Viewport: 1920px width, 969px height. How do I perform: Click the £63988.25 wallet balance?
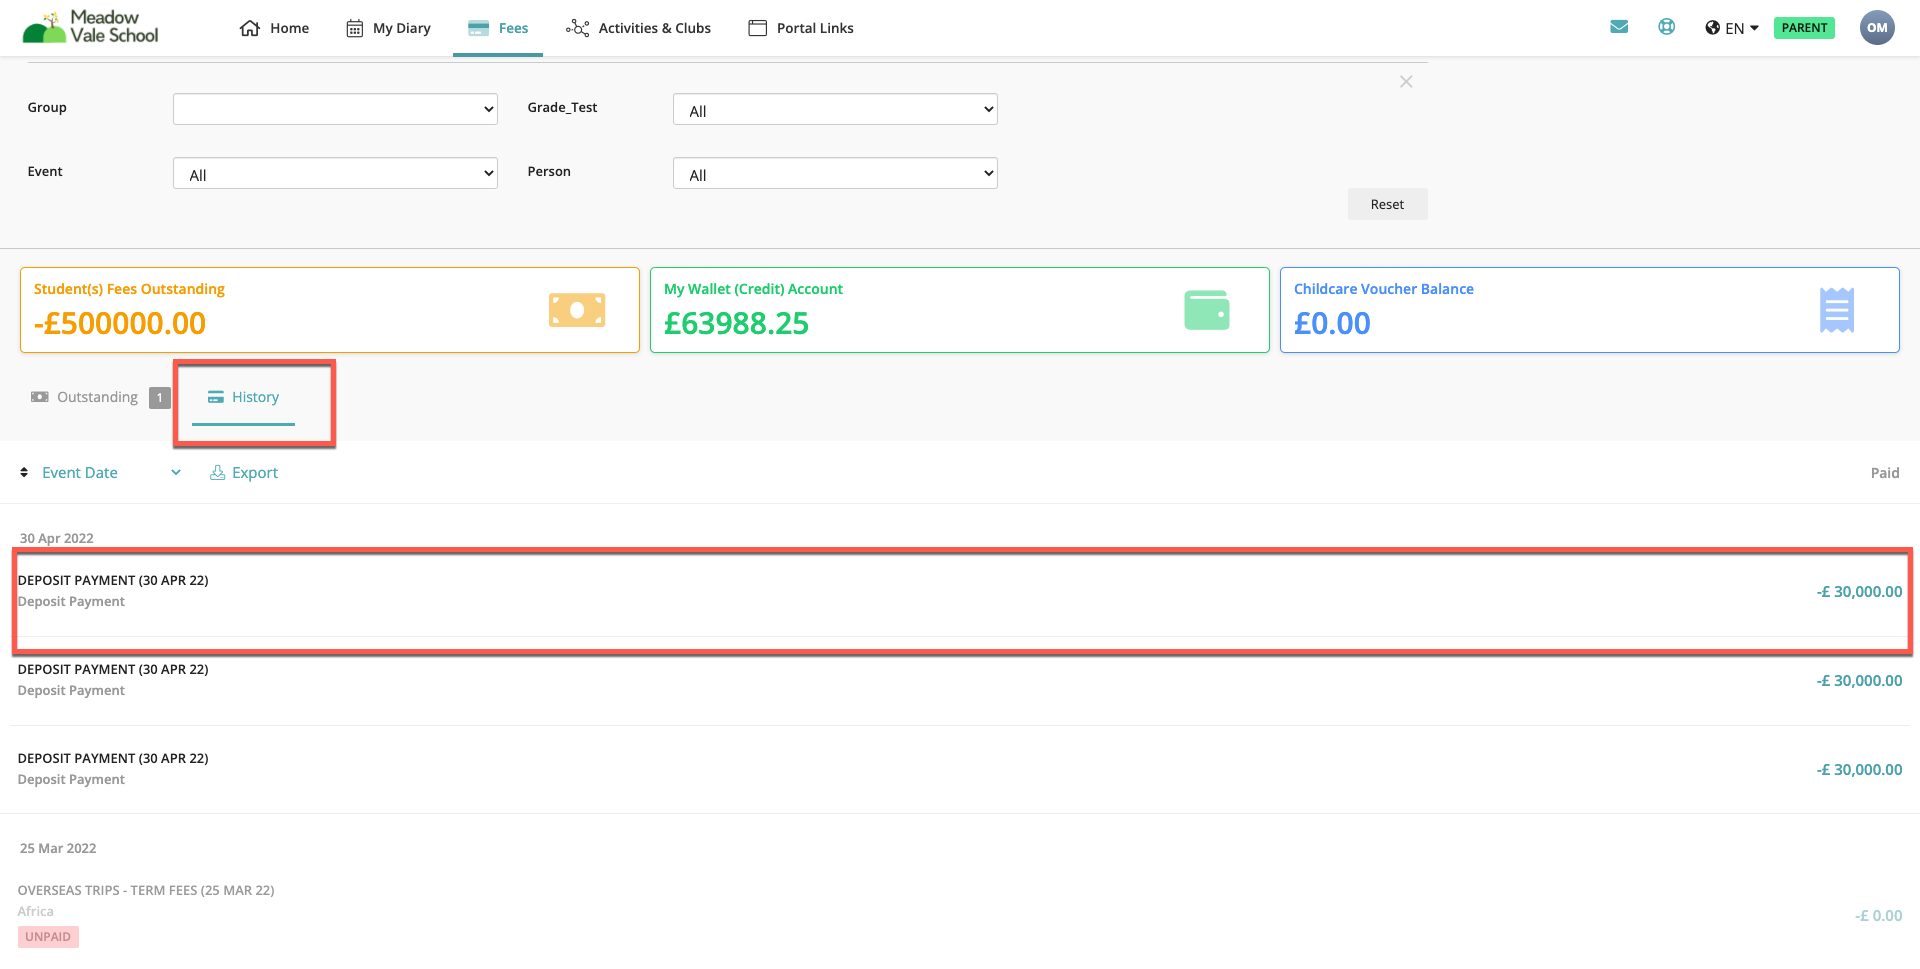point(737,323)
